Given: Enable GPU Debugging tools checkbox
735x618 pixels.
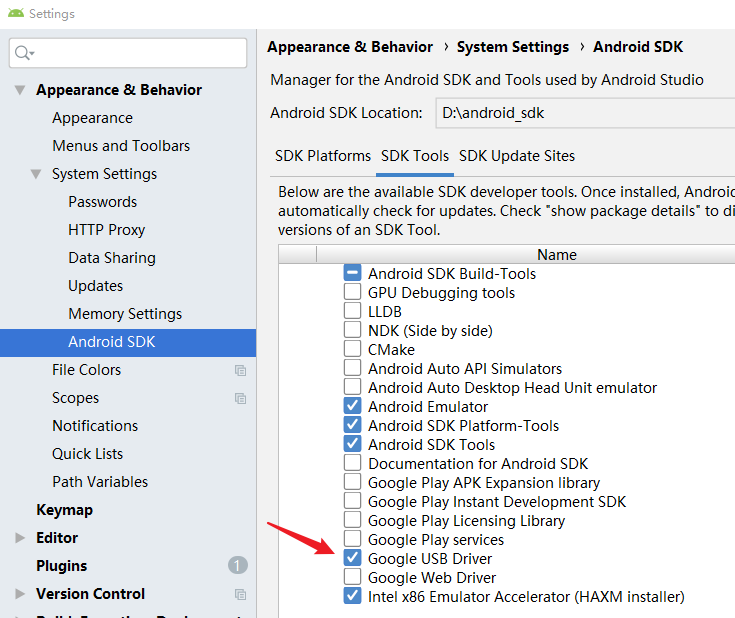Looking at the screenshot, I should (x=352, y=292).
